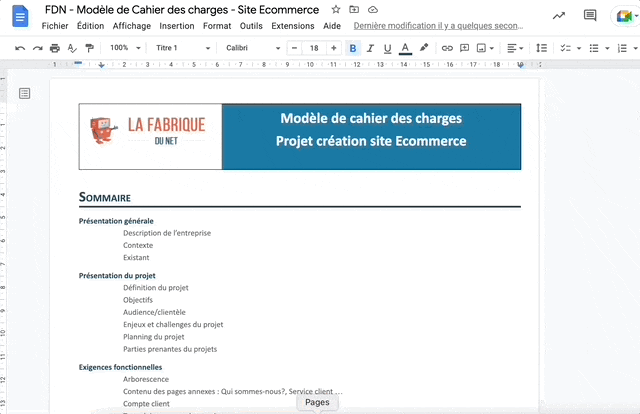
Task: Toggle underline formatting
Action: (x=387, y=48)
